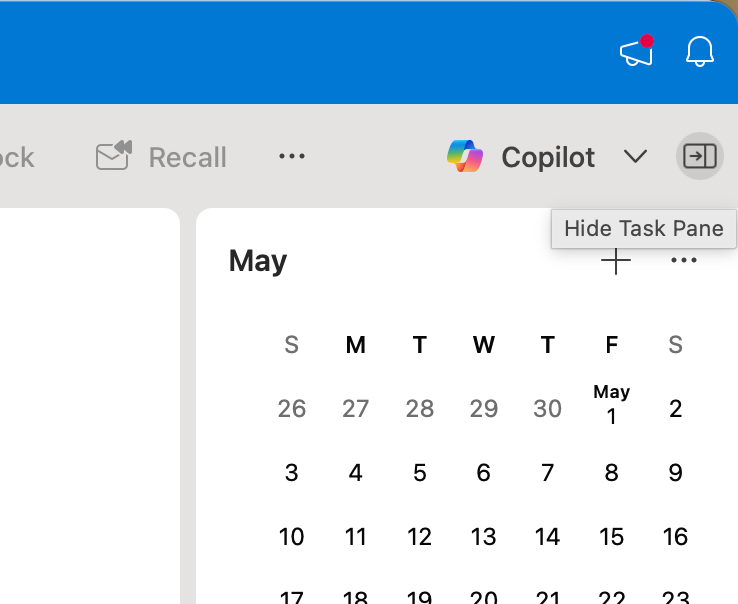Open the megaphone what's new icon
The width and height of the screenshot is (738, 604).
(637, 51)
